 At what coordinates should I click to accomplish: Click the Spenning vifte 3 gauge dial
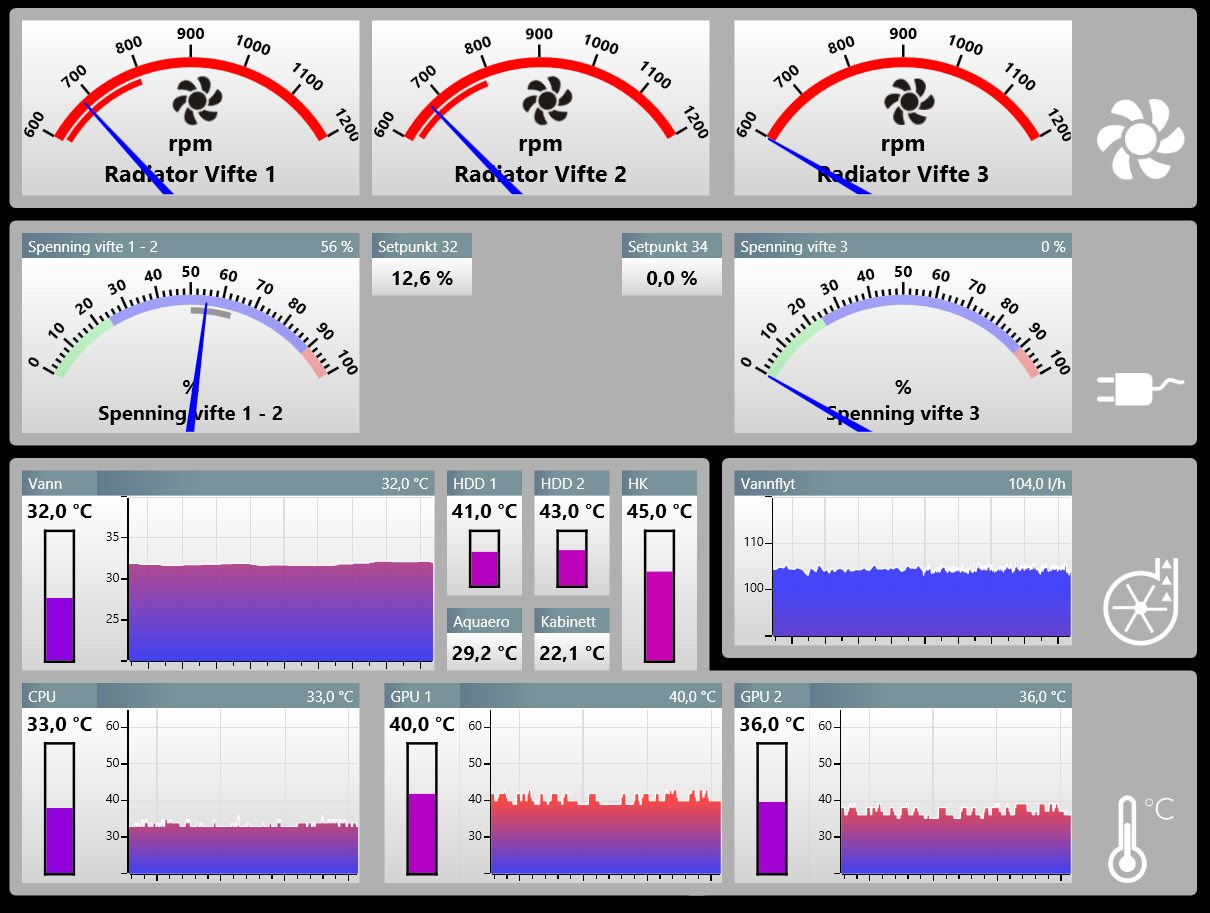coord(903,345)
